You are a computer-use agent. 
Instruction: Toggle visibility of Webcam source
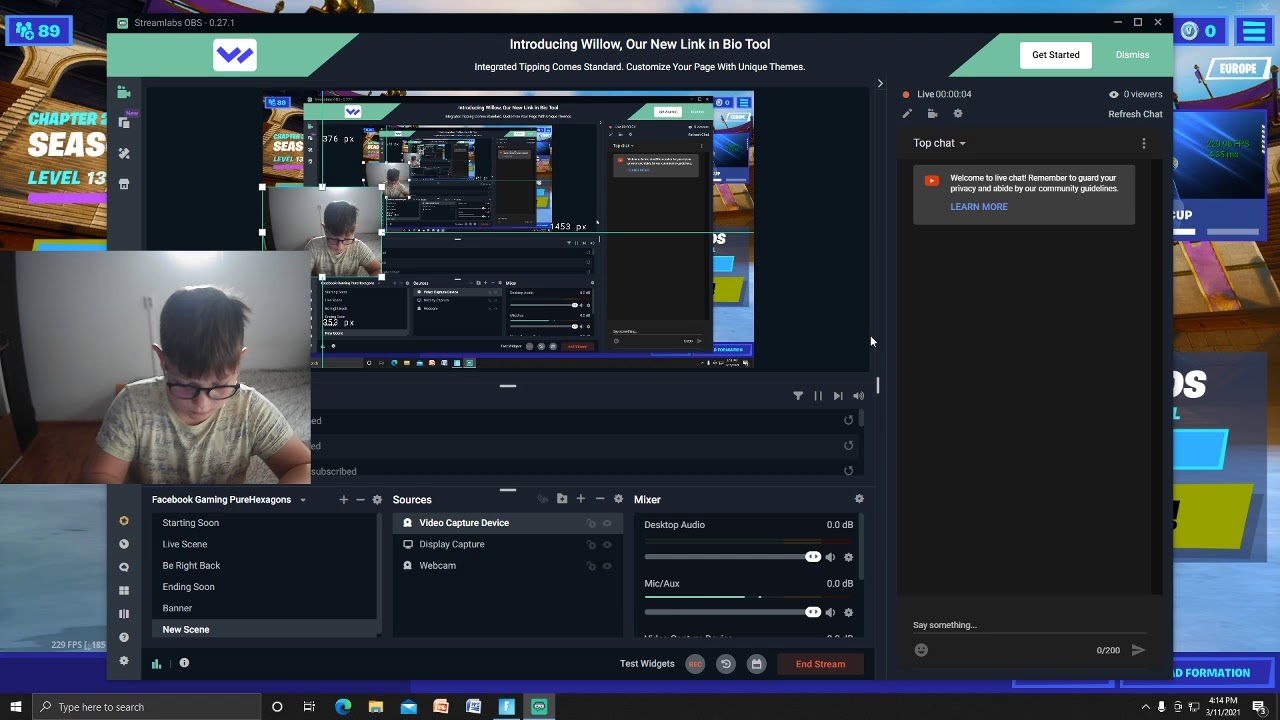coord(607,566)
